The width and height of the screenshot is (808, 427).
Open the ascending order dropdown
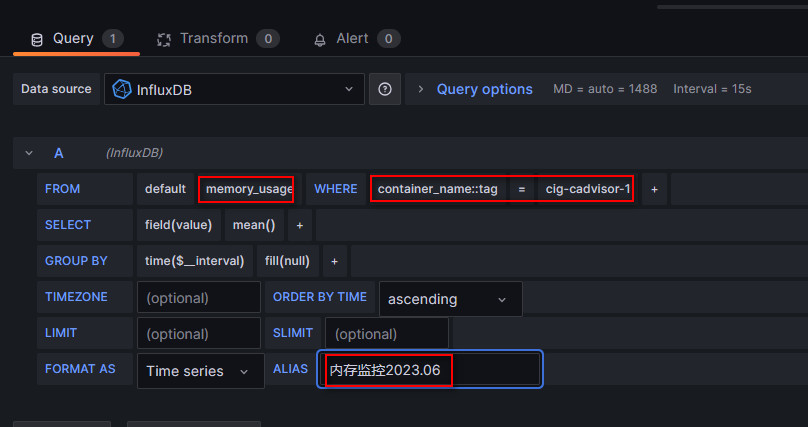[450, 299]
